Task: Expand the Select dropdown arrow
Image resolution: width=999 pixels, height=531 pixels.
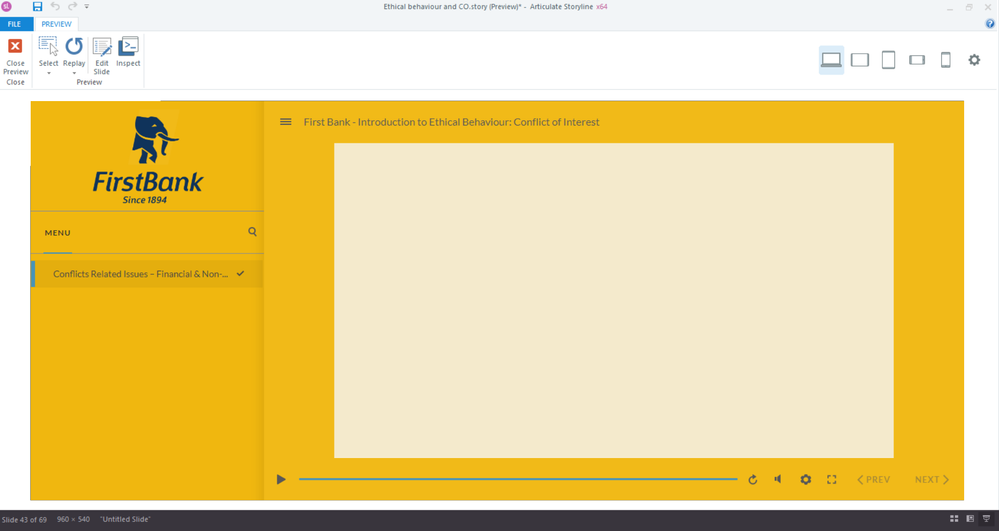Action: pyautogui.click(x=48, y=73)
